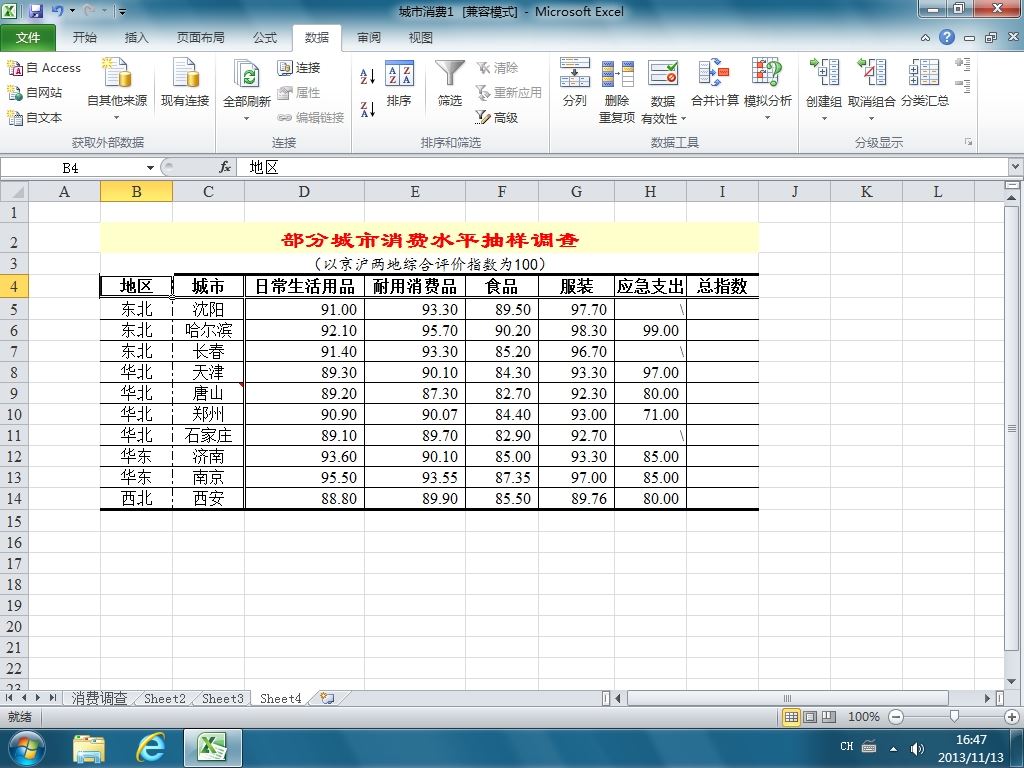Switch to Page Layout view

810,717
